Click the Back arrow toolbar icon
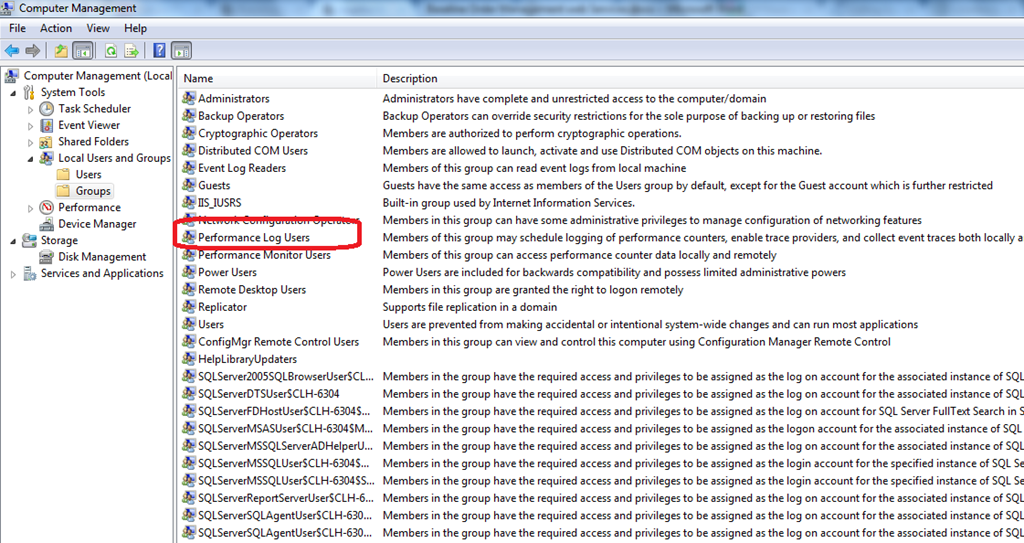 click(x=12, y=50)
